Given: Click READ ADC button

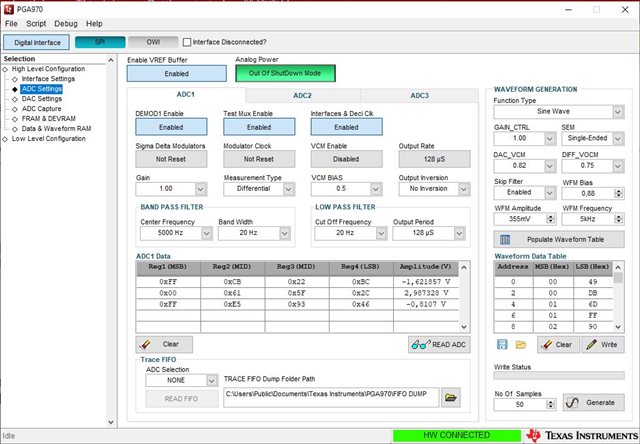Looking at the screenshot, I should (439, 344).
